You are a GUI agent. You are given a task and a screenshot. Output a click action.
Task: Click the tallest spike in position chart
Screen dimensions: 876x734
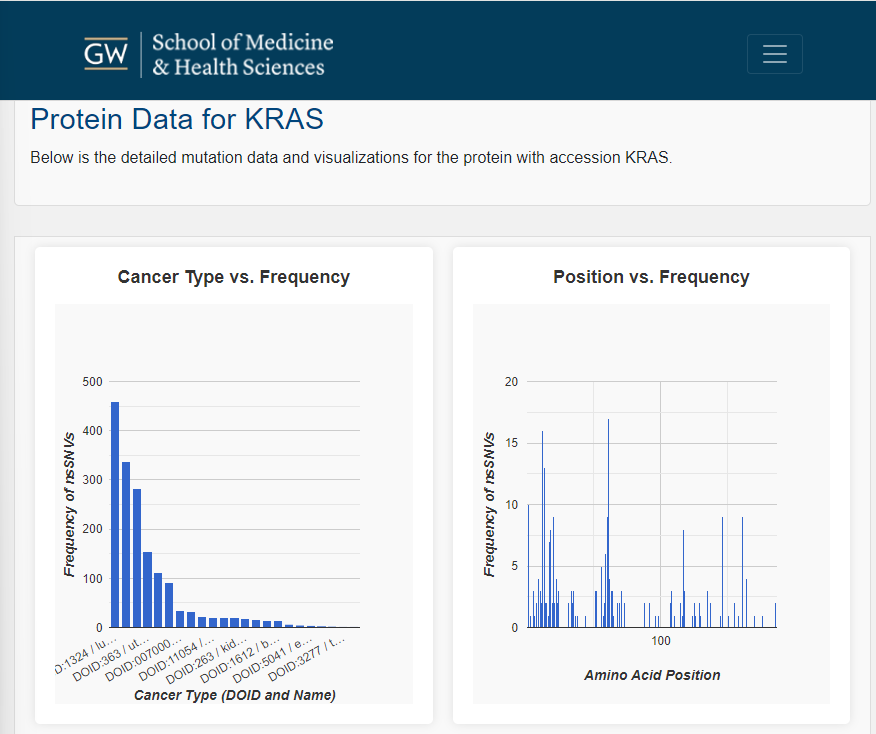click(x=608, y=523)
